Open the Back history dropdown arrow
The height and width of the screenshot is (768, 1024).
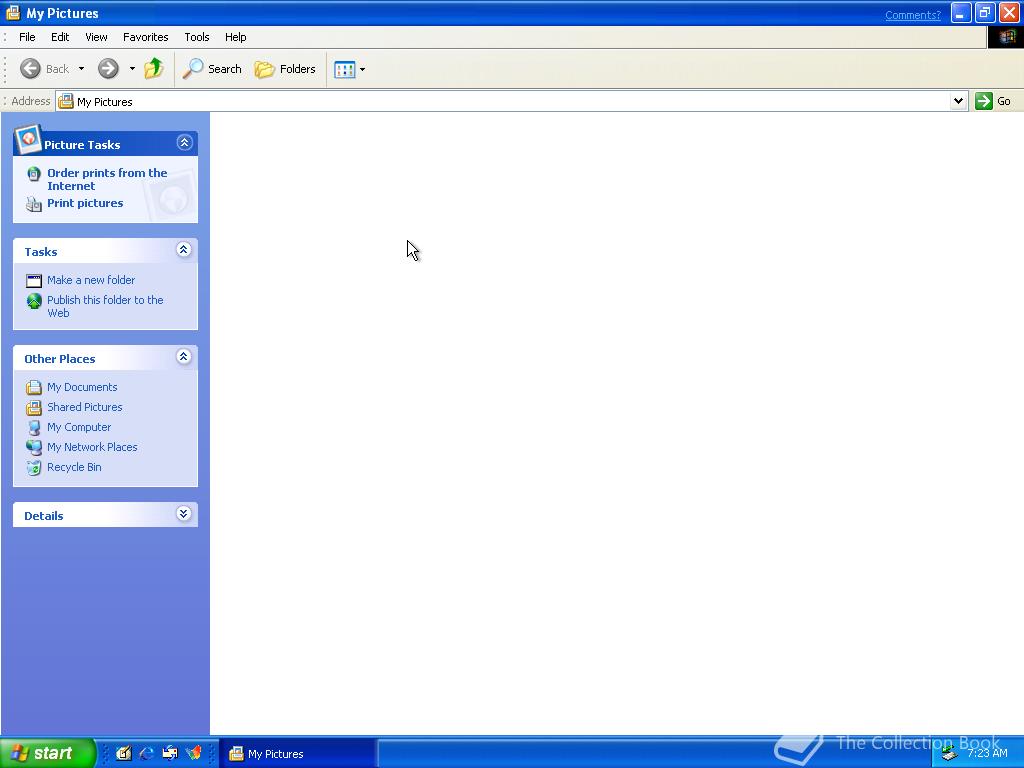[x=82, y=69]
